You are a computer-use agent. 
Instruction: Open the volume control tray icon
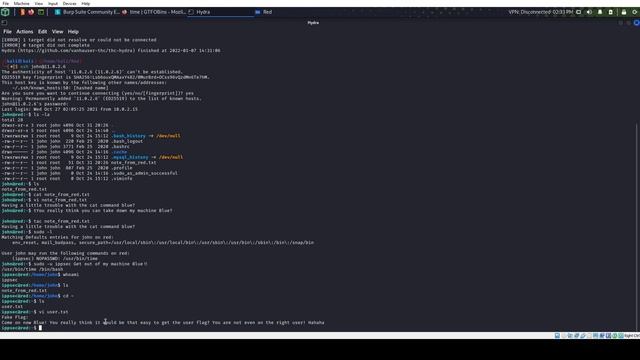[x=589, y=12]
